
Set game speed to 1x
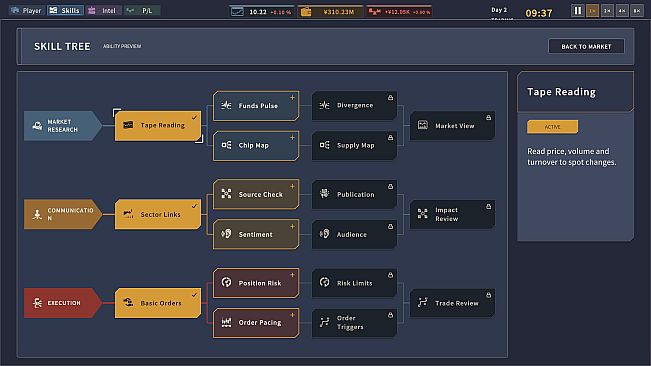[x=592, y=11]
